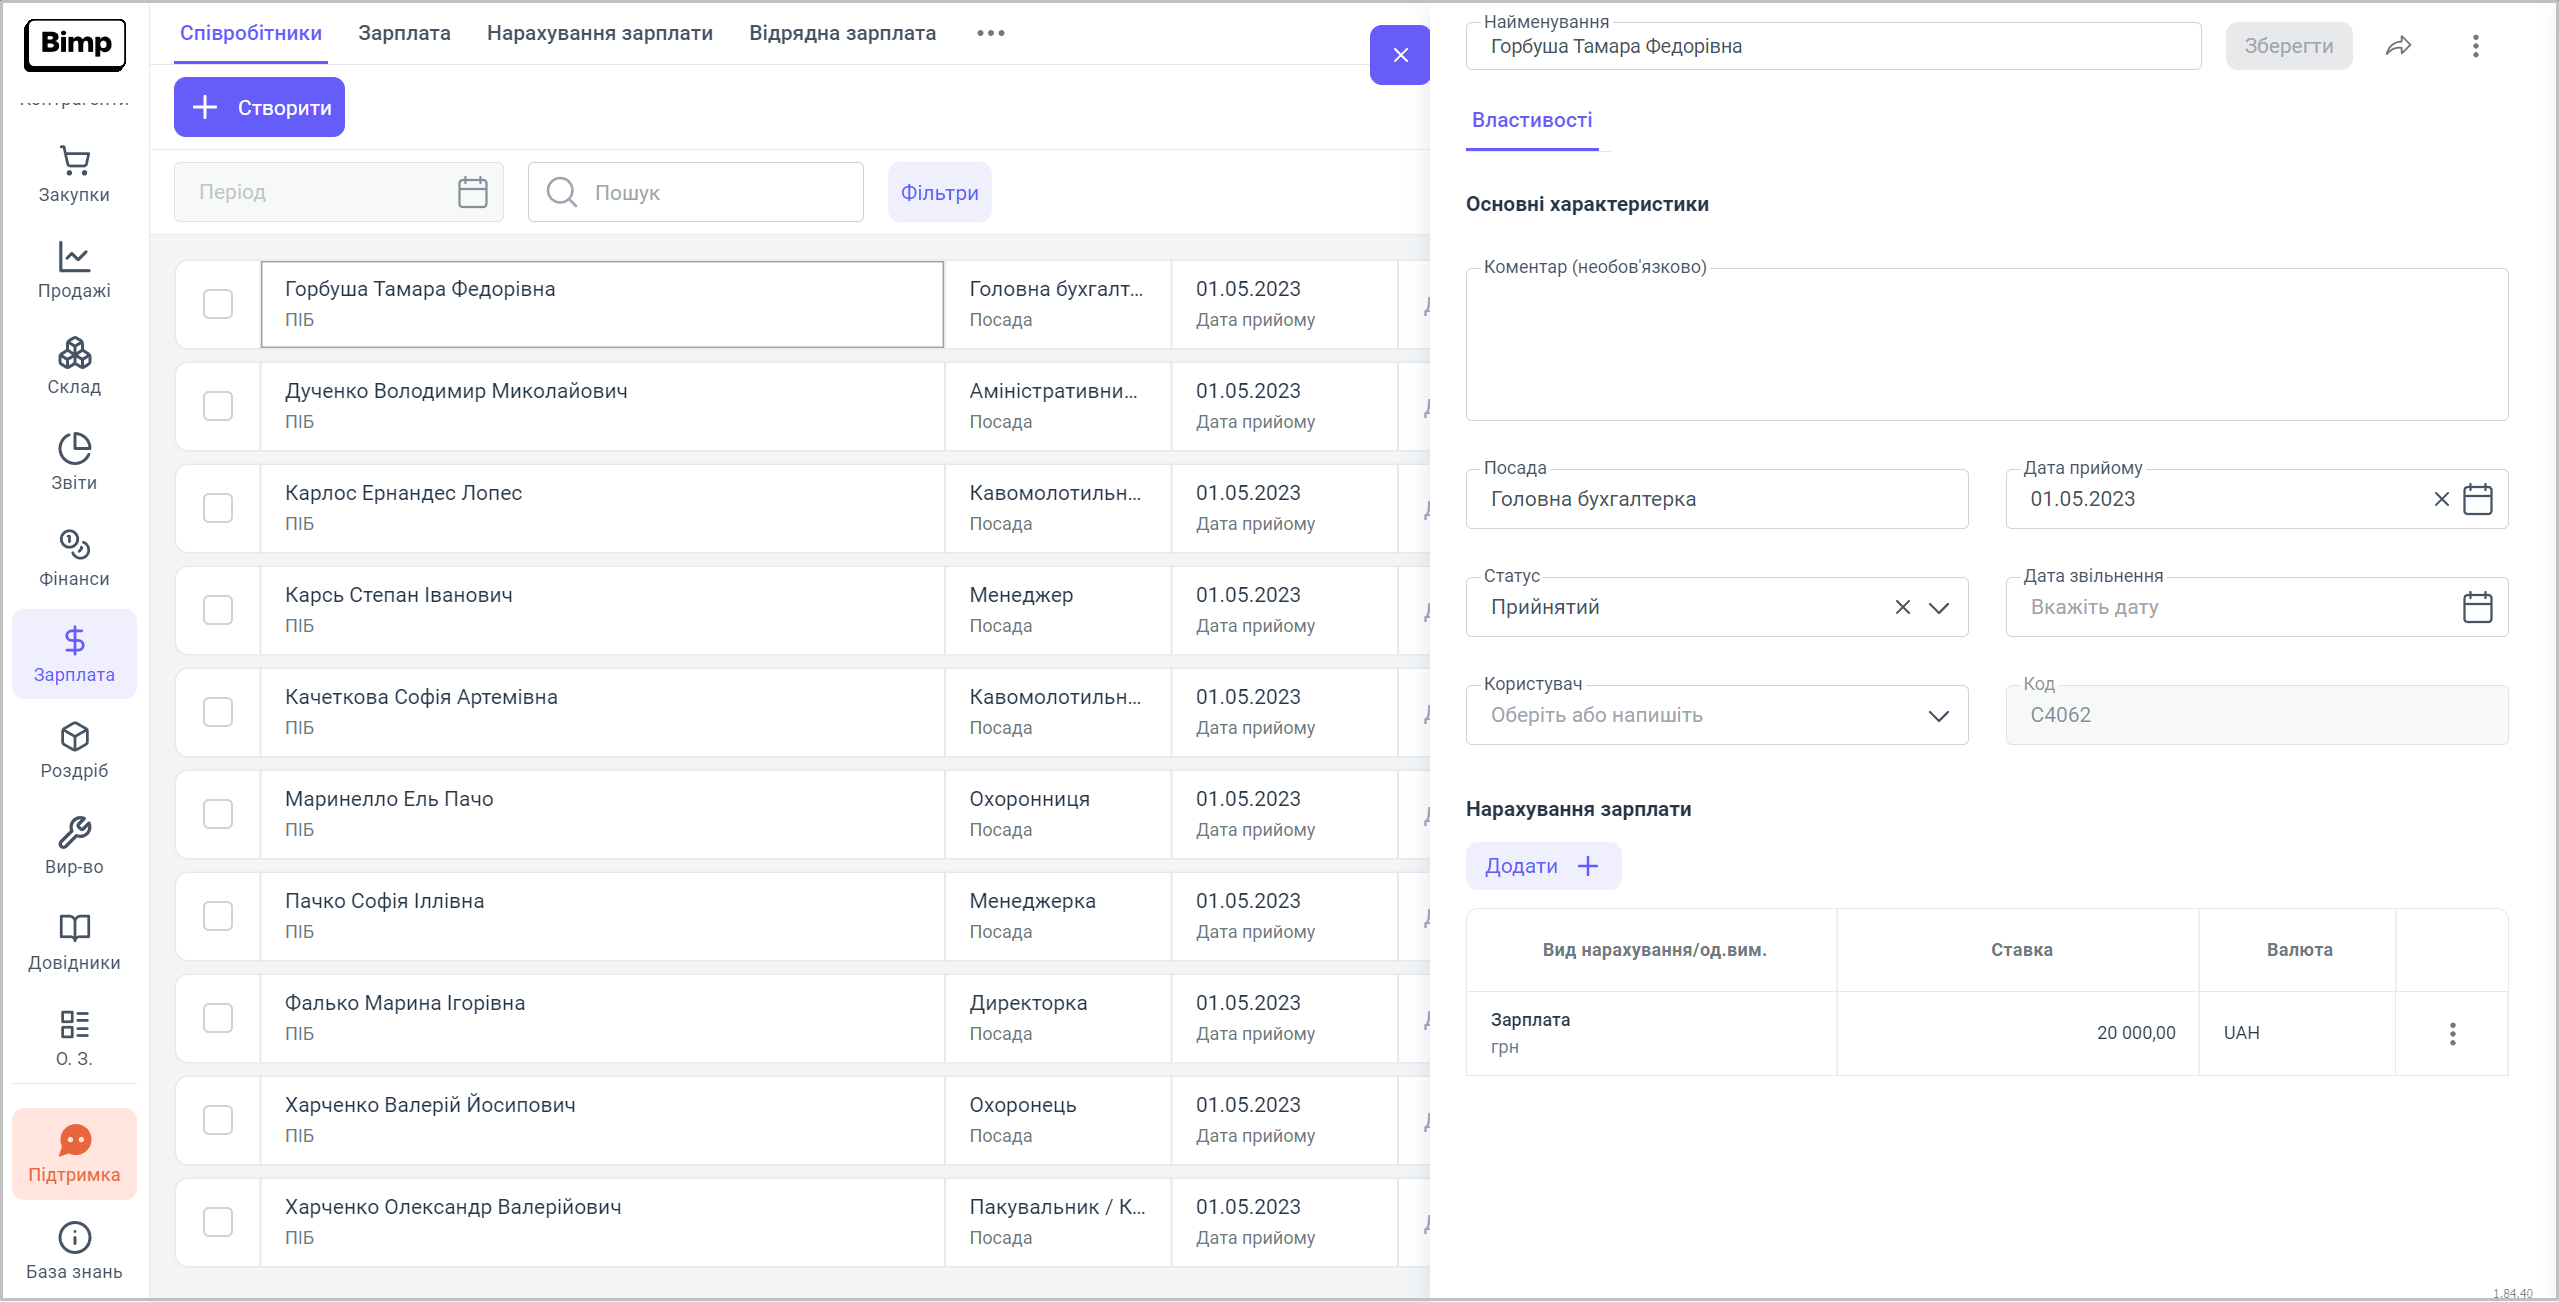Check the box for Горбуша Тамара Федорівна
This screenshot has width=2559, height=1302.
[x=218, y=304]
